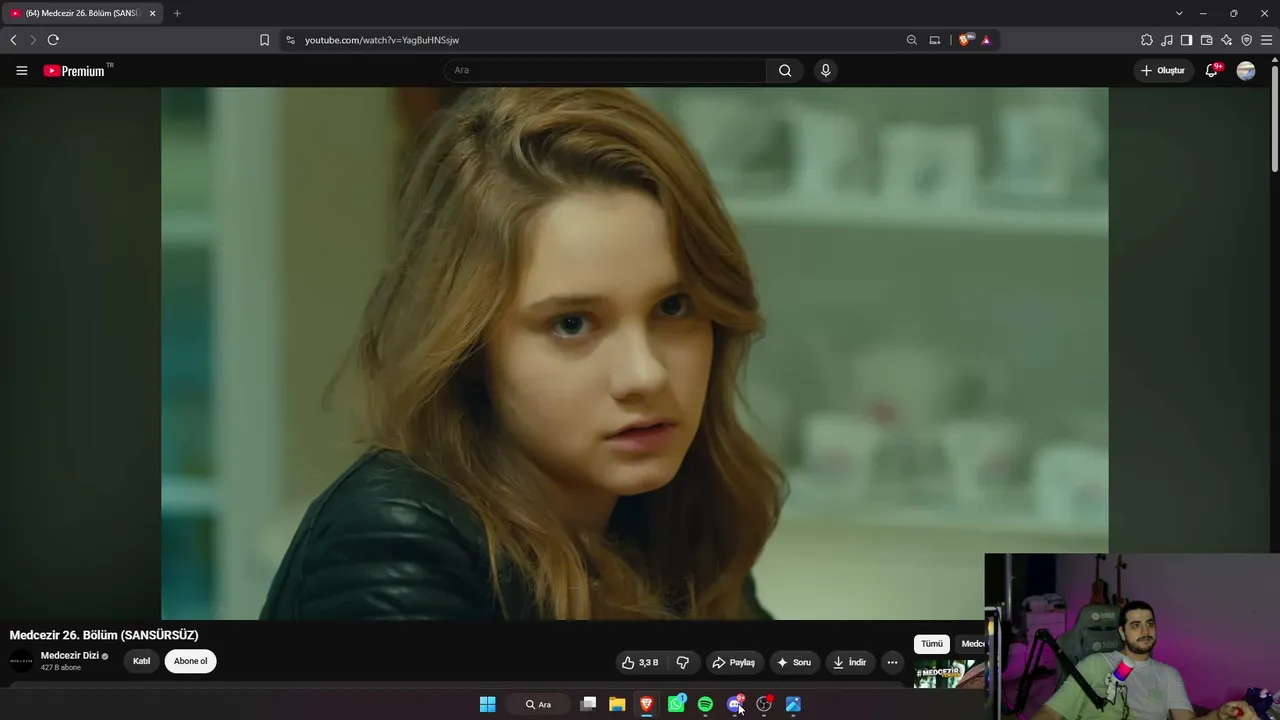Like the video with thumbs up
1280x720 pixels.
tap(640, 662)
